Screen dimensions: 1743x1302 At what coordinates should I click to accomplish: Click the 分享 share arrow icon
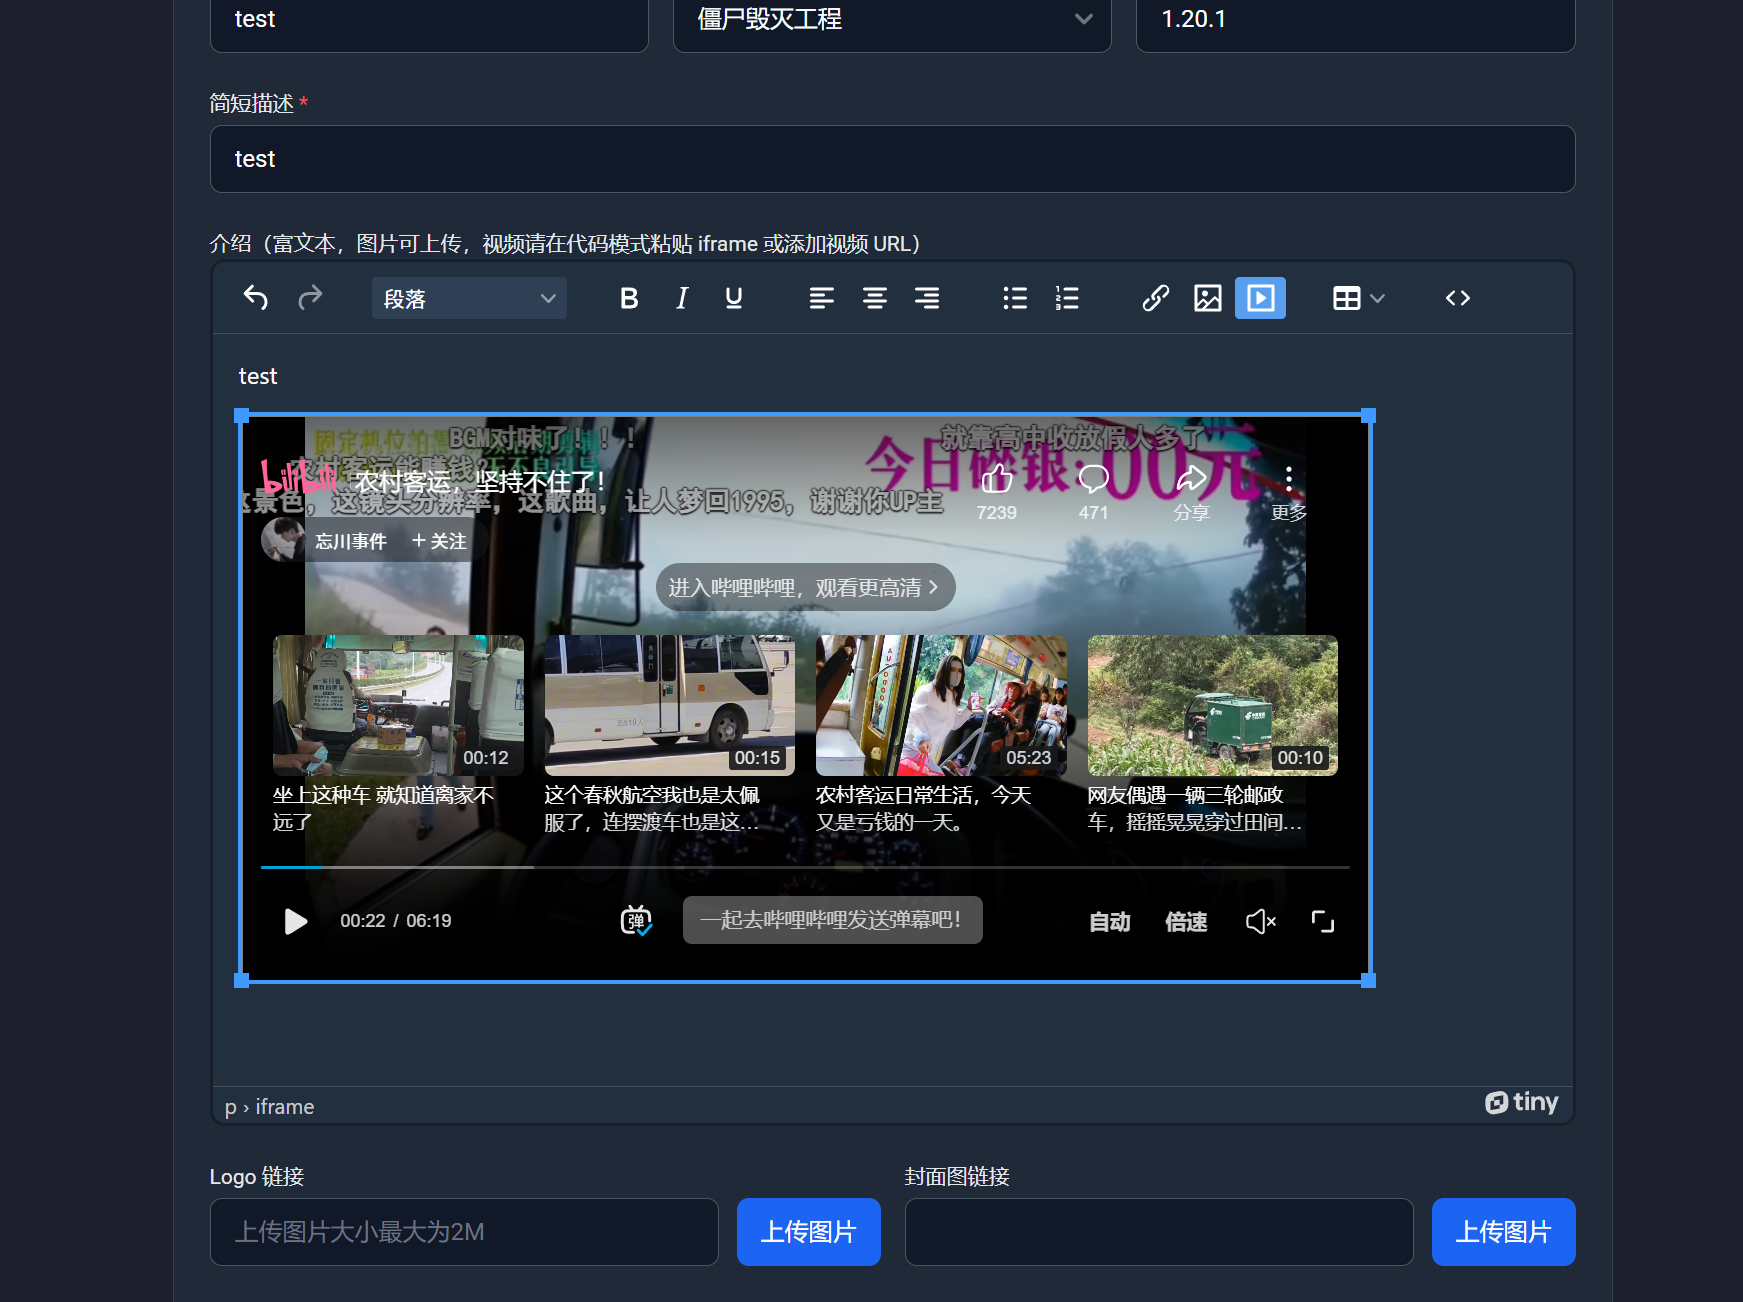click(x=1191, y=479)
